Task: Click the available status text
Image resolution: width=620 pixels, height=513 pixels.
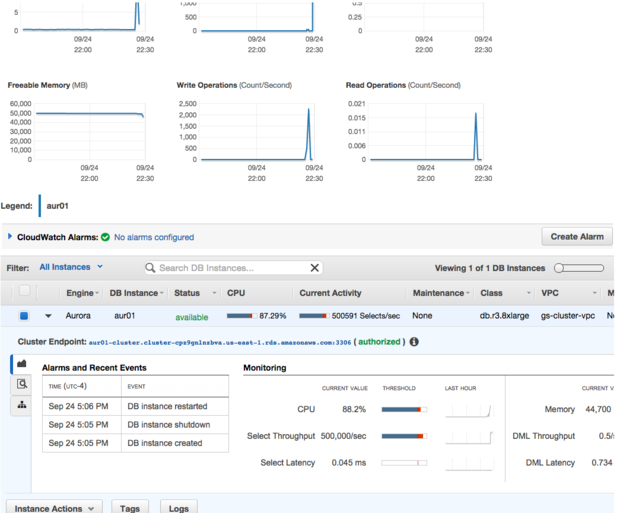Action: click(x=192, y=317)
